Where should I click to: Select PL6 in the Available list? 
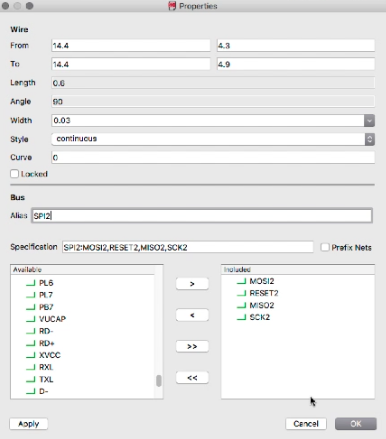46,283
